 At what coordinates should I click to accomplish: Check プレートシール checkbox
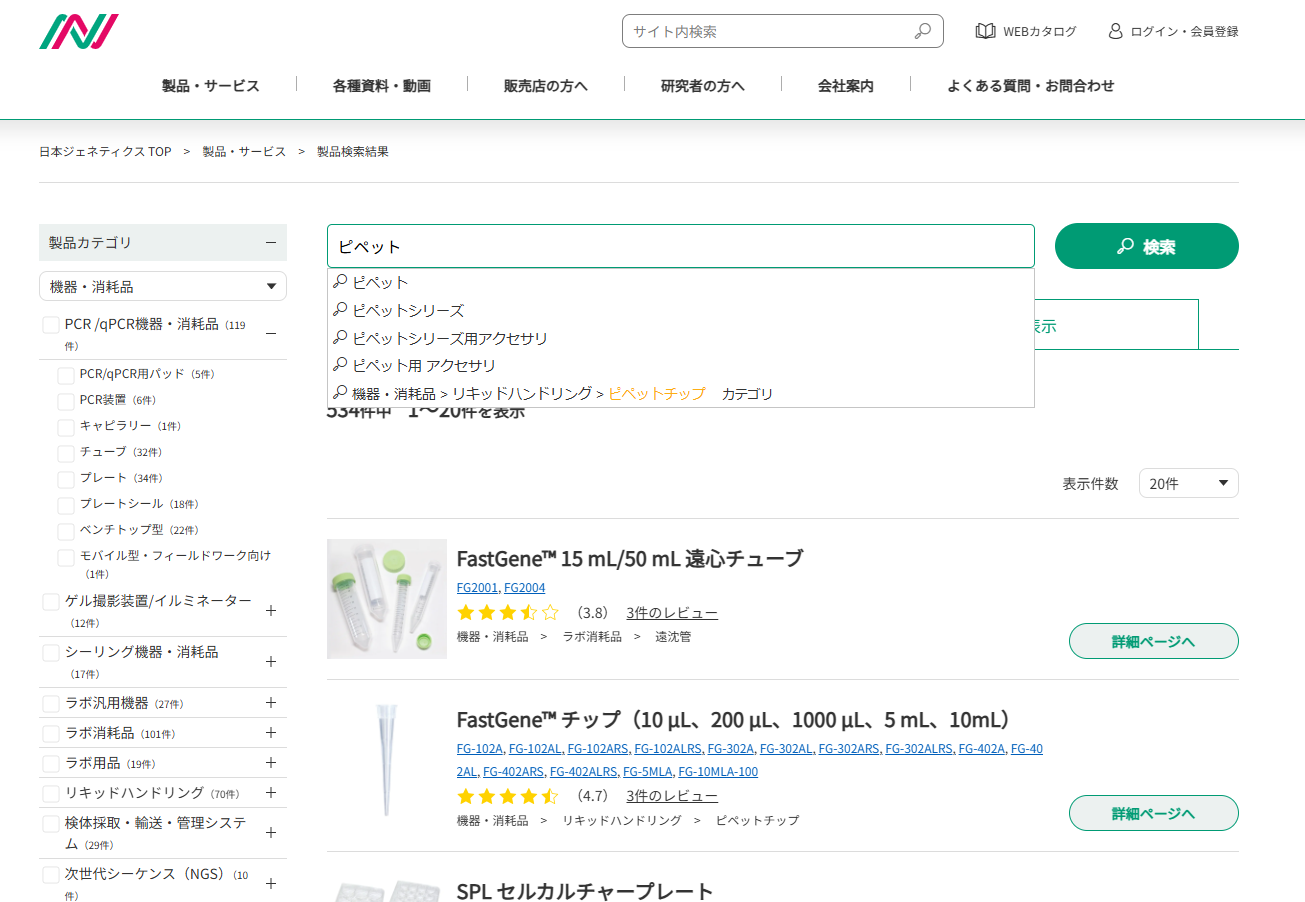(66, 505)
